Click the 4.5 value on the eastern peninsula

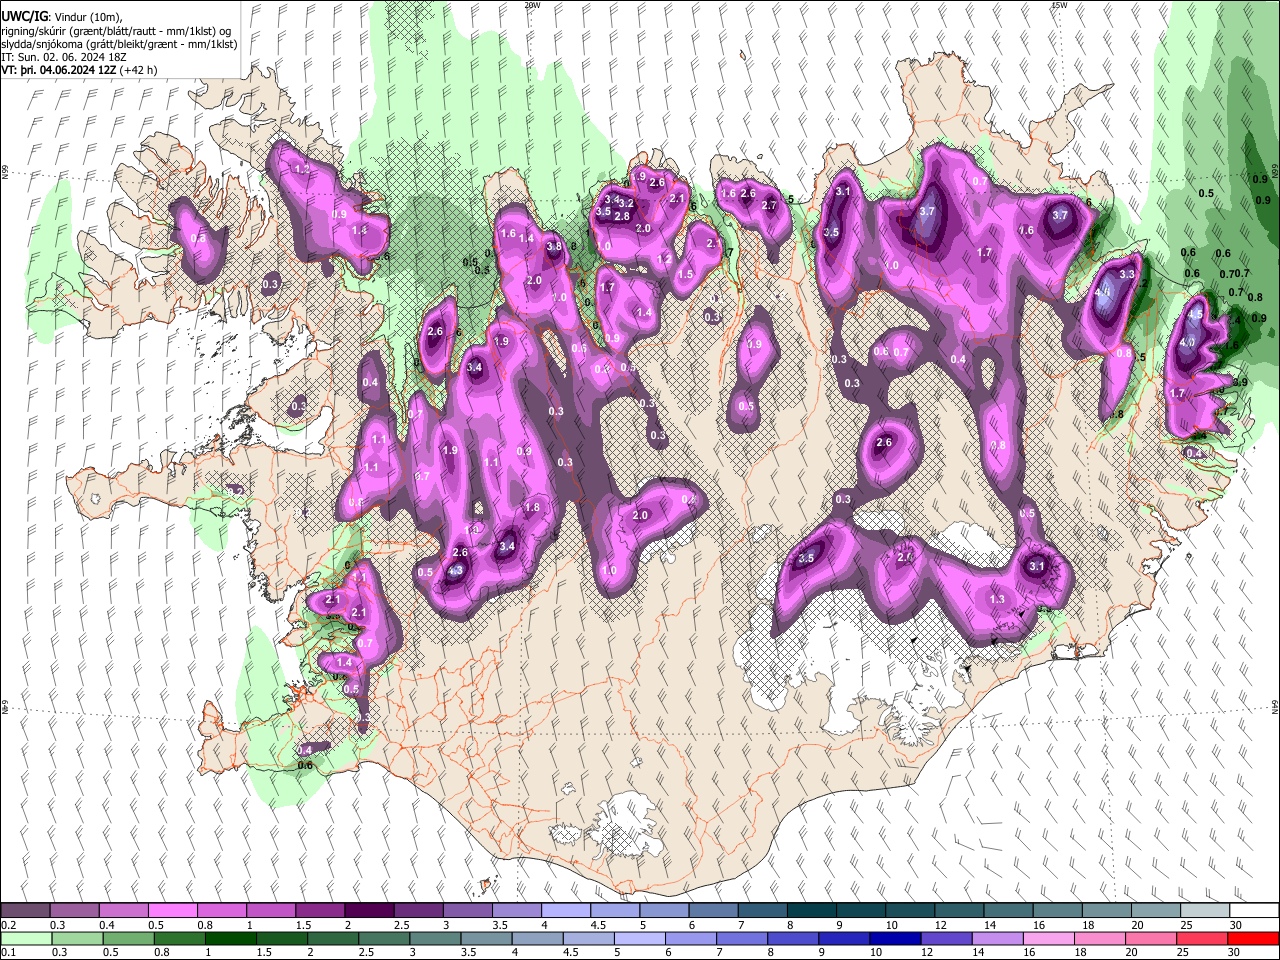point(1195,314)
